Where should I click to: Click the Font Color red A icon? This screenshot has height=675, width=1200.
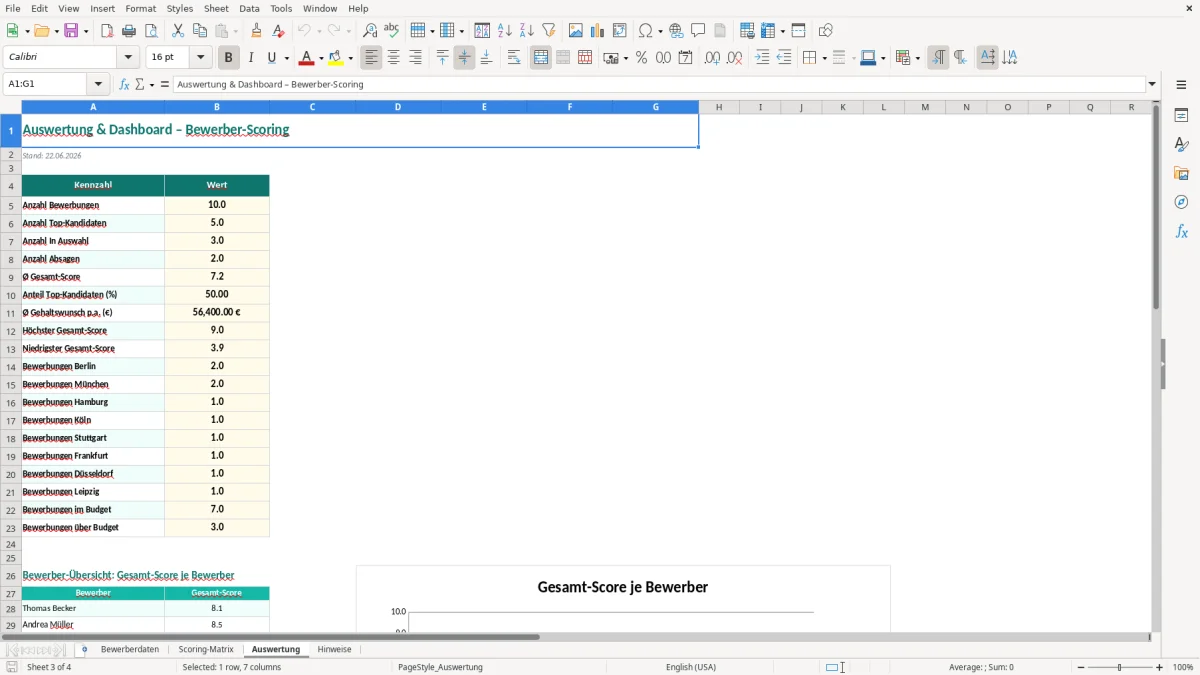point(306,58)
